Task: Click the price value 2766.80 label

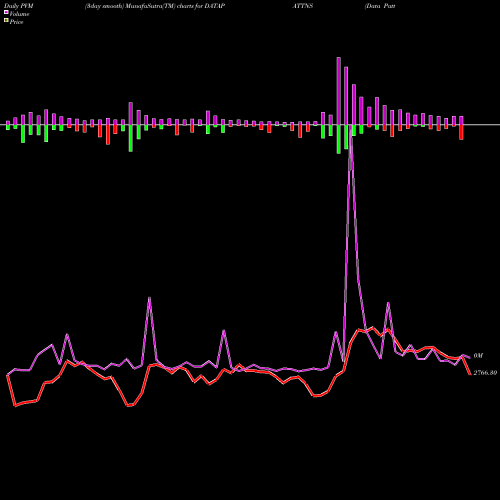Action: click(485, 373)
